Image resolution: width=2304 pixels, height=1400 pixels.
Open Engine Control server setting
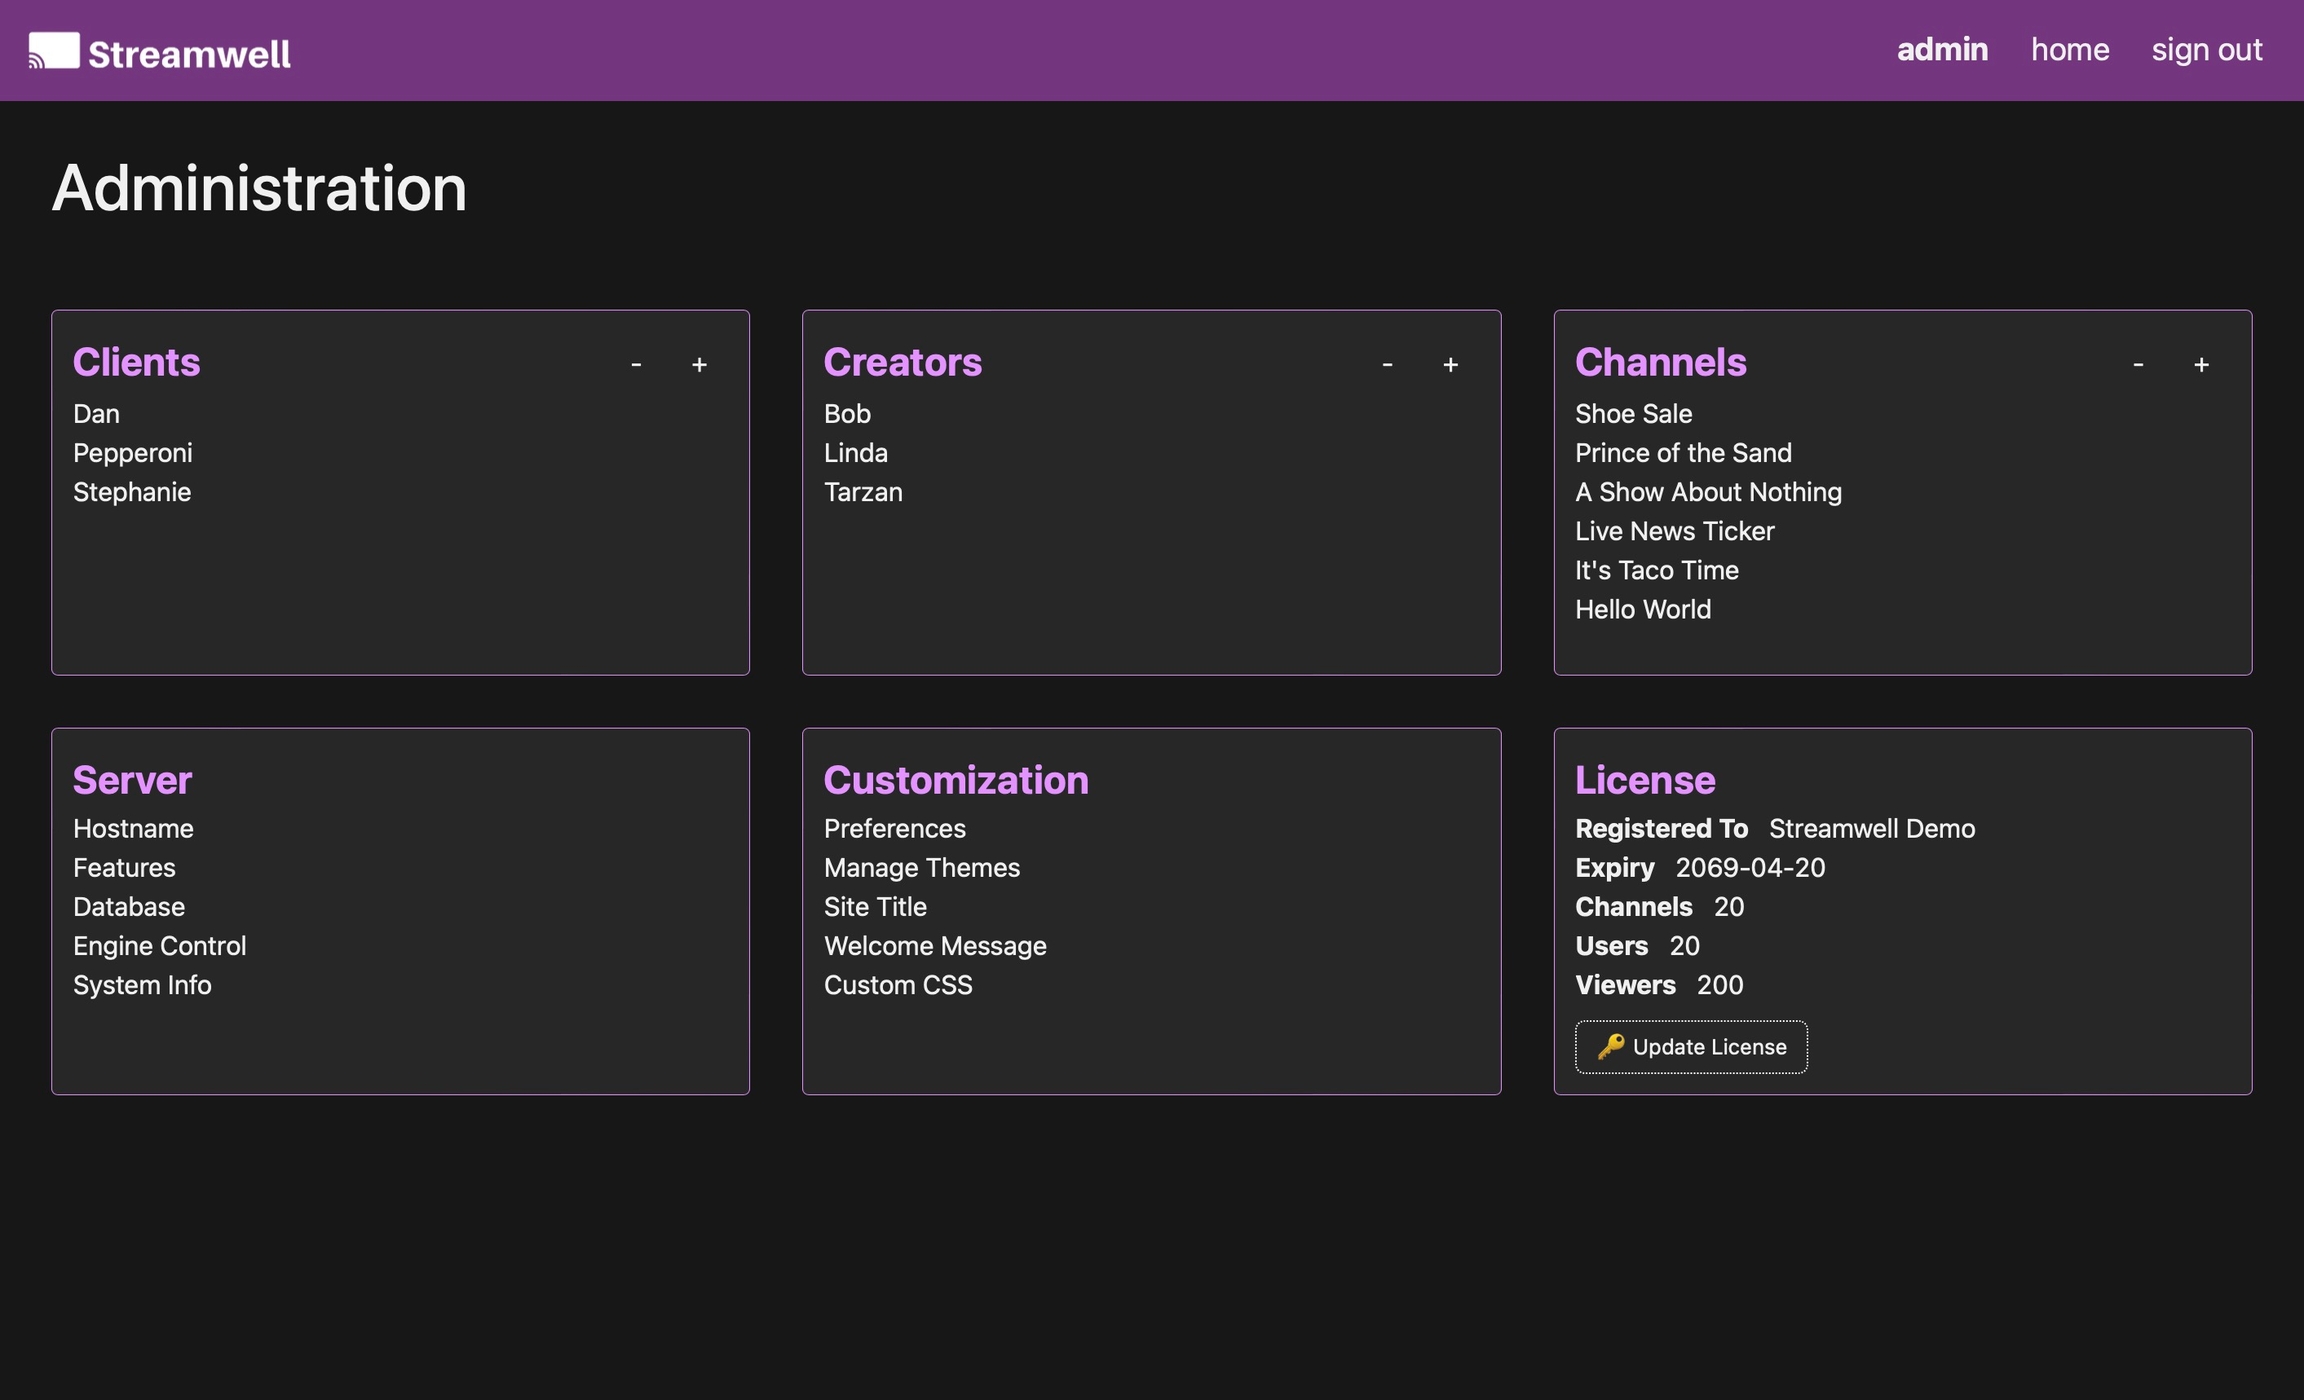[160, 946]
